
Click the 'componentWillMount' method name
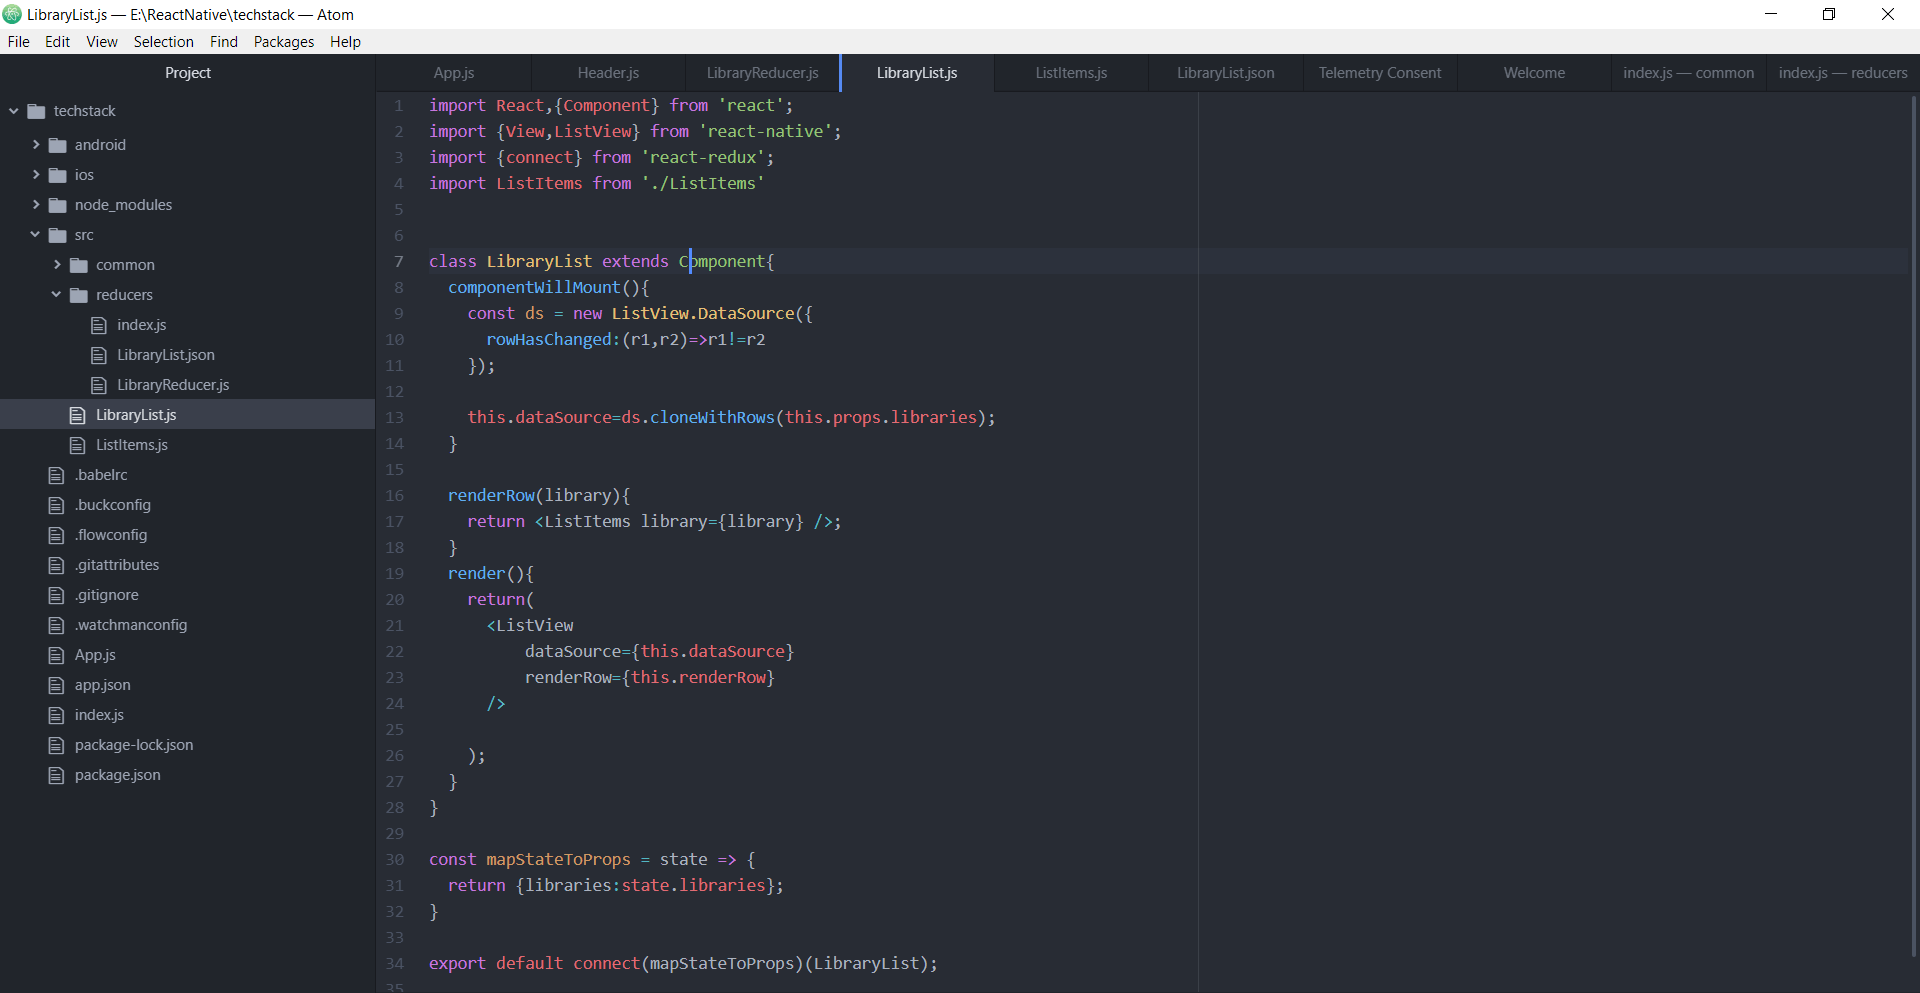coord(534,288)
